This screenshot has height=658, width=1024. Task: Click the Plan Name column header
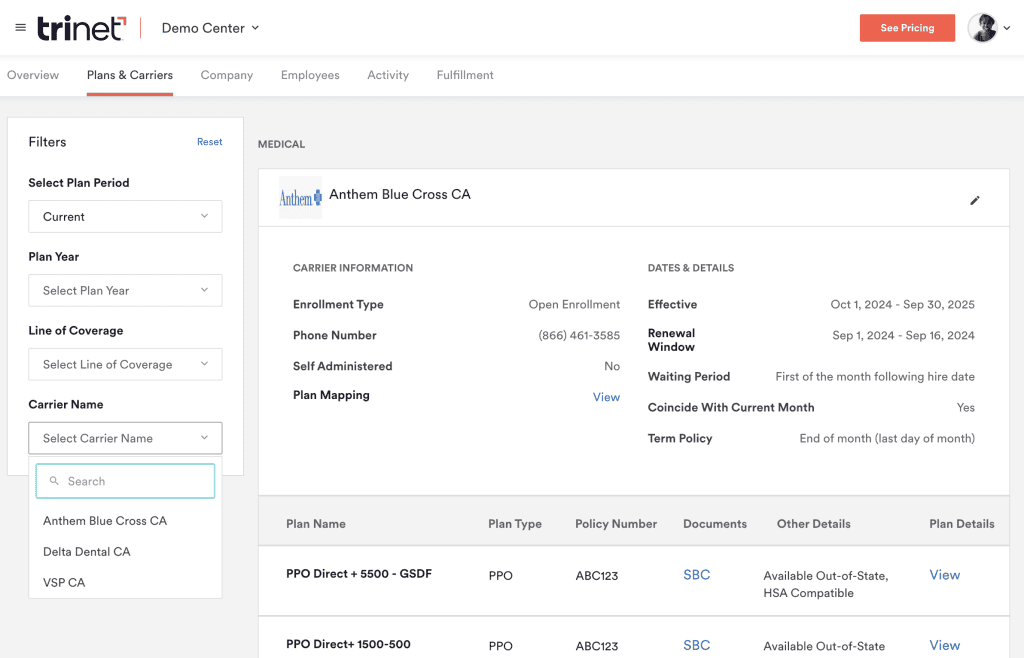316,524
